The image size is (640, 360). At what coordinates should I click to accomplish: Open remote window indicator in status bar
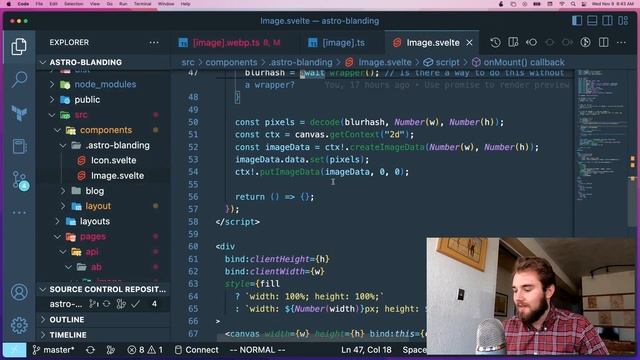(x=14, y=350)
